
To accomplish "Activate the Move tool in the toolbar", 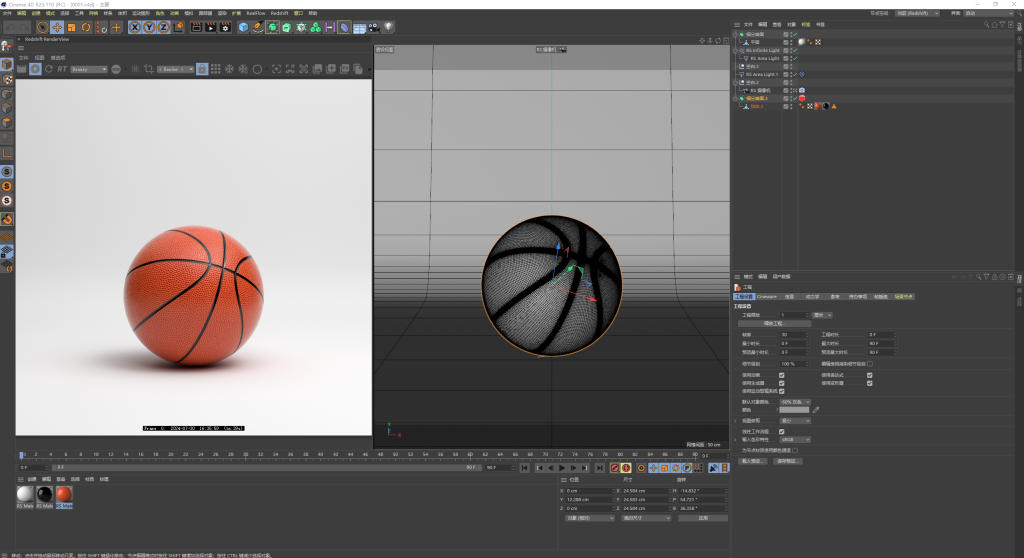I will tap(57, 27).
